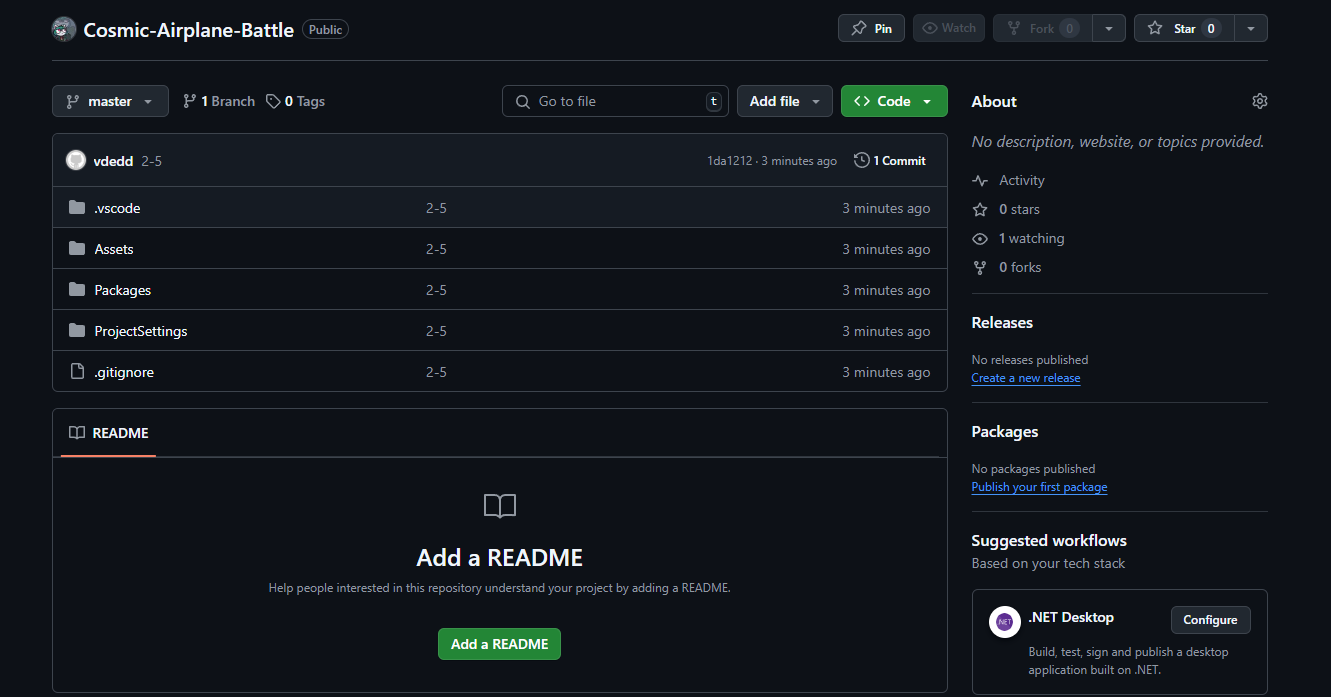This screenshot has height=697, width=1331.
Task: Click the vdedd commit author avatar
Action: pos(76,160)
